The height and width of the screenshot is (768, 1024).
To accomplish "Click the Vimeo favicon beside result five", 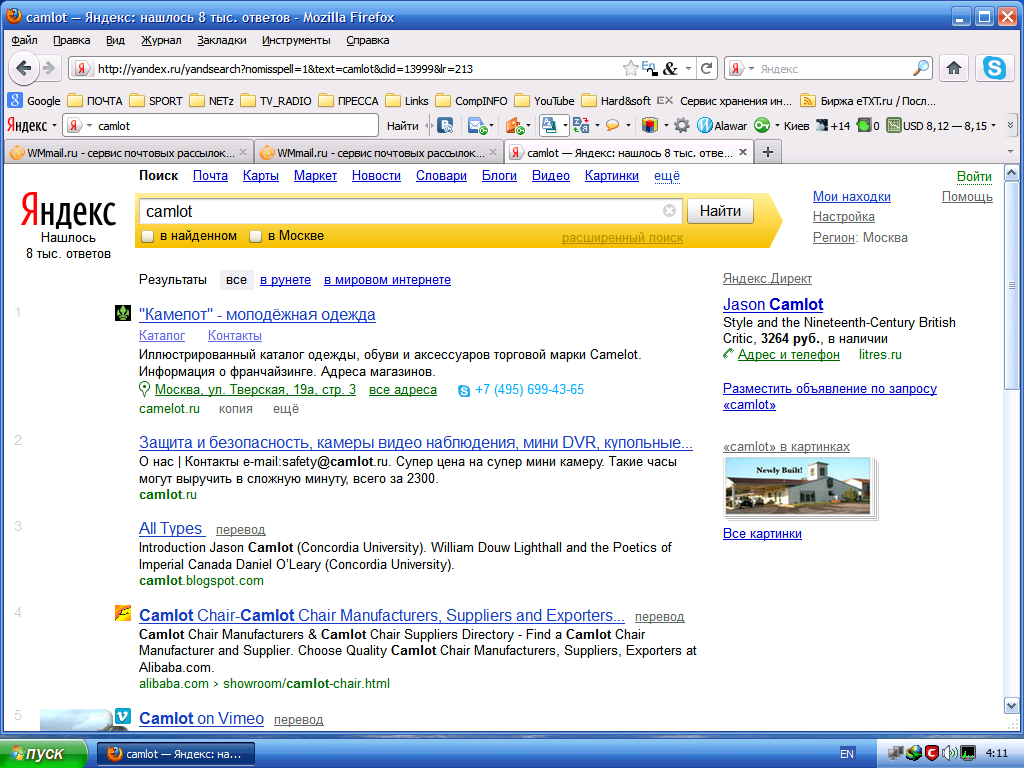I will tap(122, 716).
